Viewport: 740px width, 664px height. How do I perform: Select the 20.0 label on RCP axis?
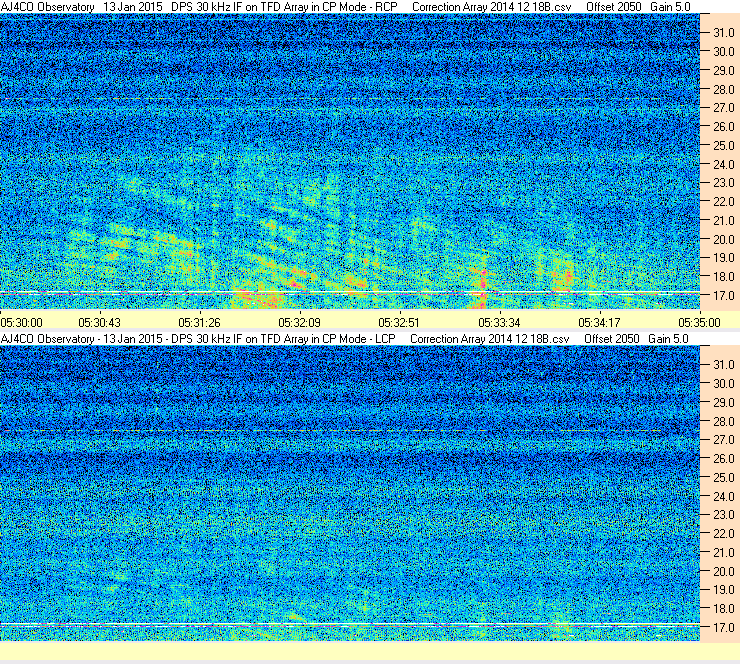coord(724,239)
